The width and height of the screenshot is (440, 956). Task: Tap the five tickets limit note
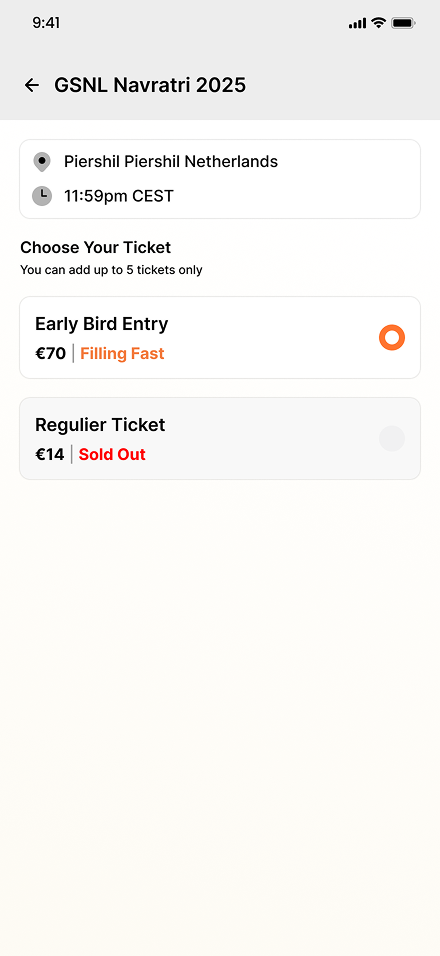[x=112, y=269]
